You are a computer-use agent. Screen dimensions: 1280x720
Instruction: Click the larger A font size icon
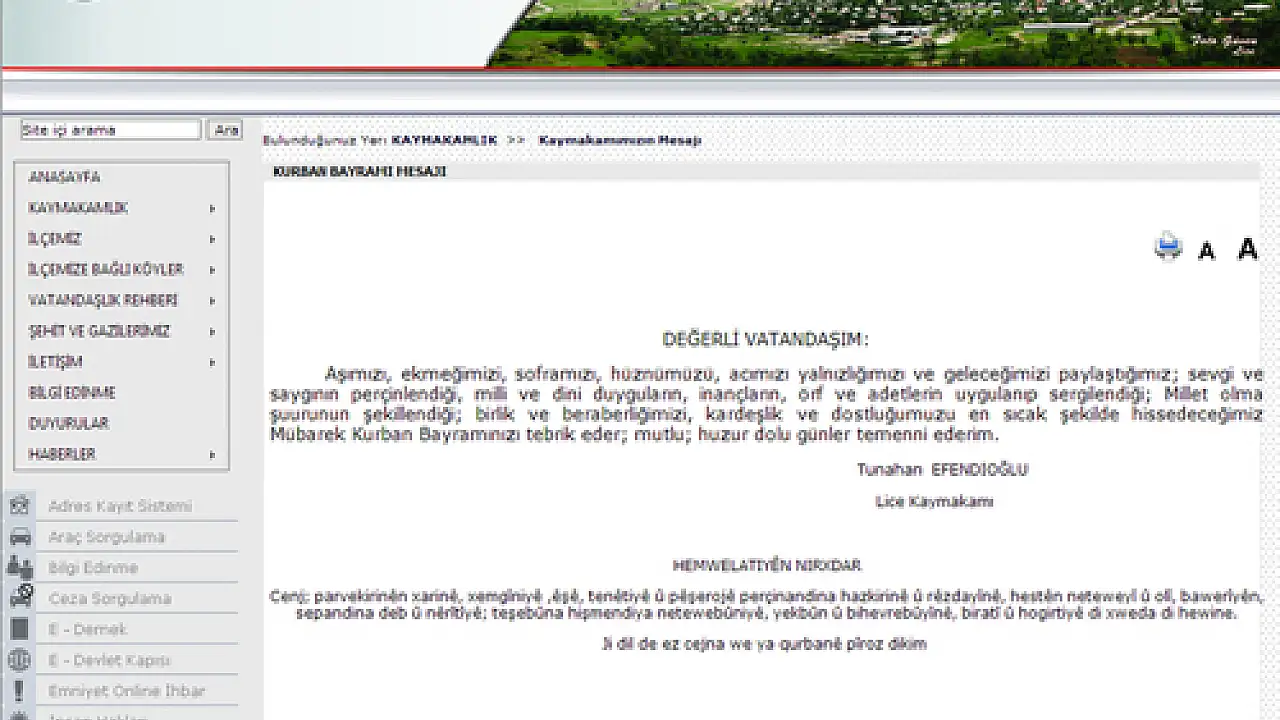(1247, 248)
